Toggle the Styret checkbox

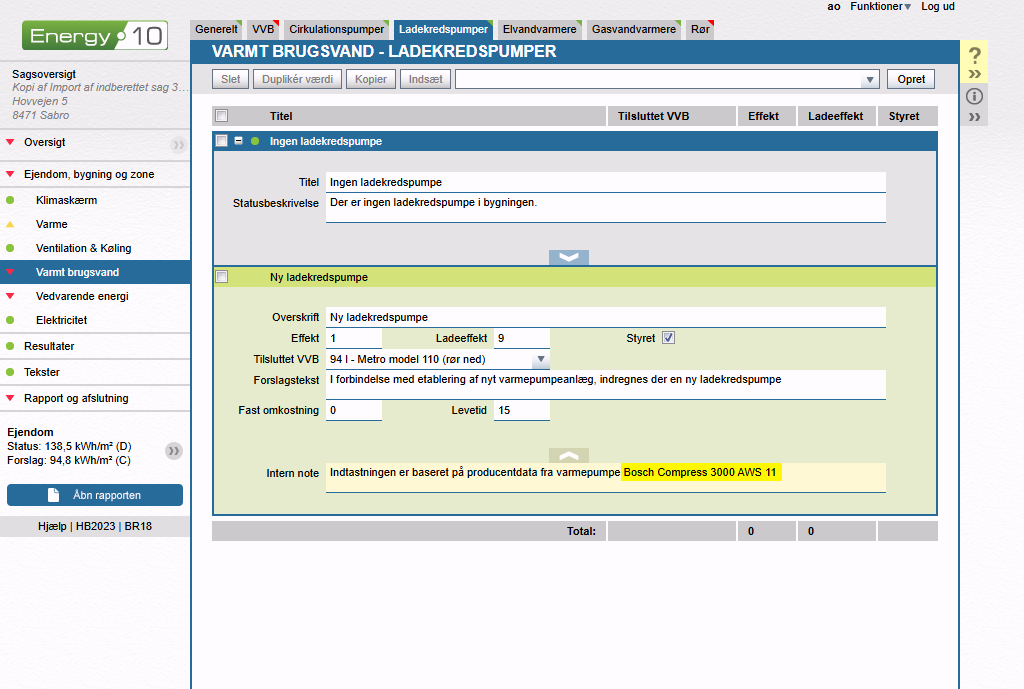point(669,338)
